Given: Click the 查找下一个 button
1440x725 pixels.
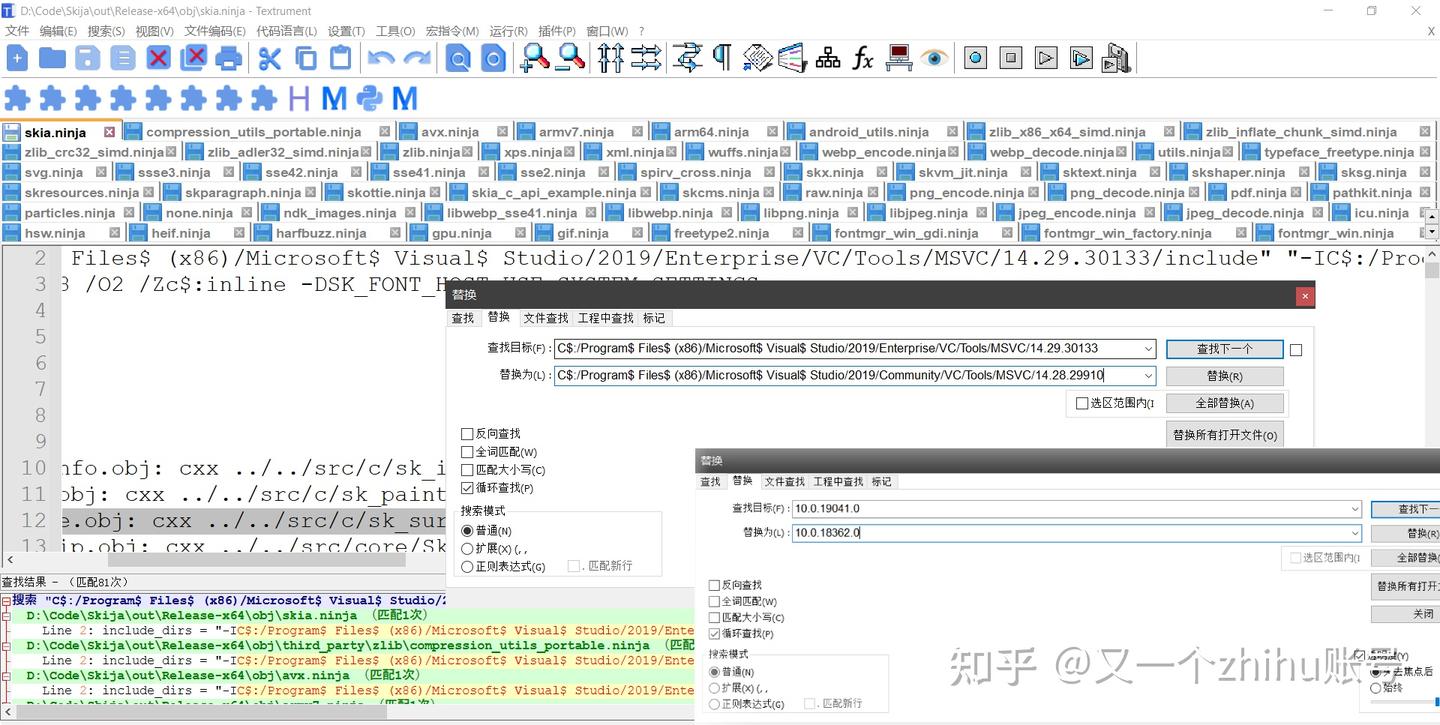Looking at the screenshot, I should click(x=1224, y=348).
